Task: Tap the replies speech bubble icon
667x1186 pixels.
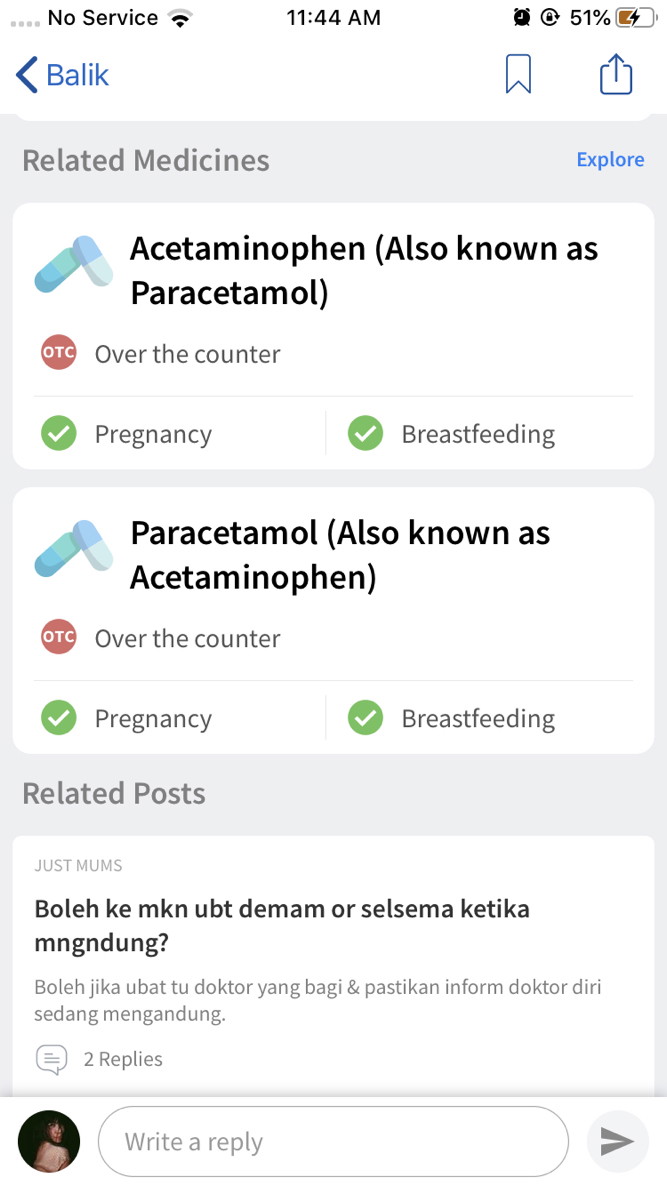Action: [x=51, y=1059]
